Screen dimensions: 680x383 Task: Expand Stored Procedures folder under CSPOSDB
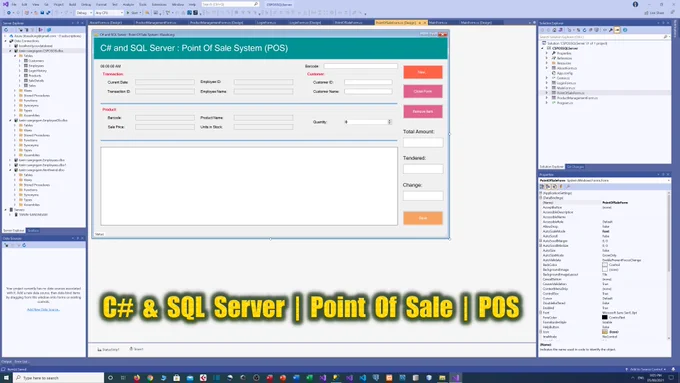[15, 95]
